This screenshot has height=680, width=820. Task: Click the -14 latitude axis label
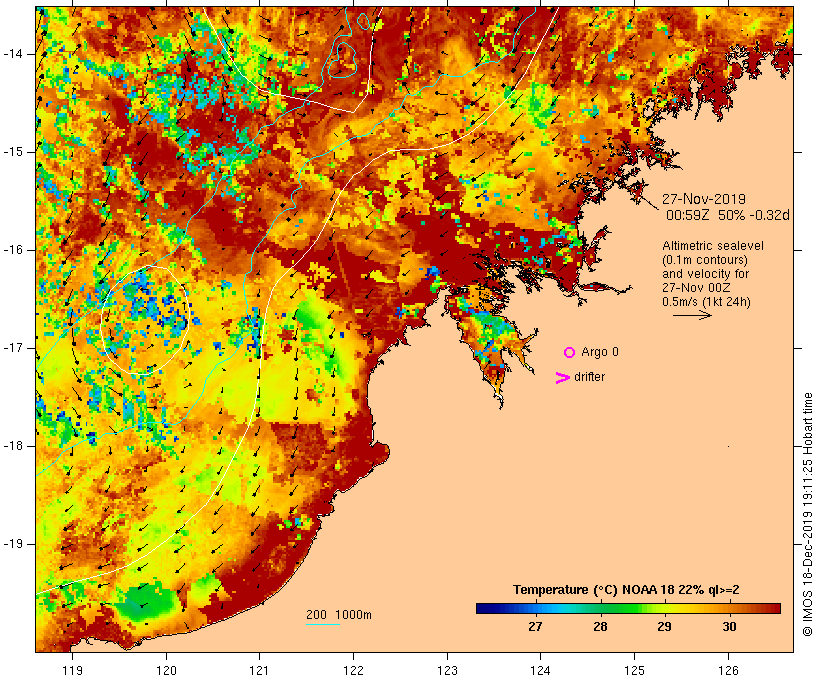coord(13,54)
